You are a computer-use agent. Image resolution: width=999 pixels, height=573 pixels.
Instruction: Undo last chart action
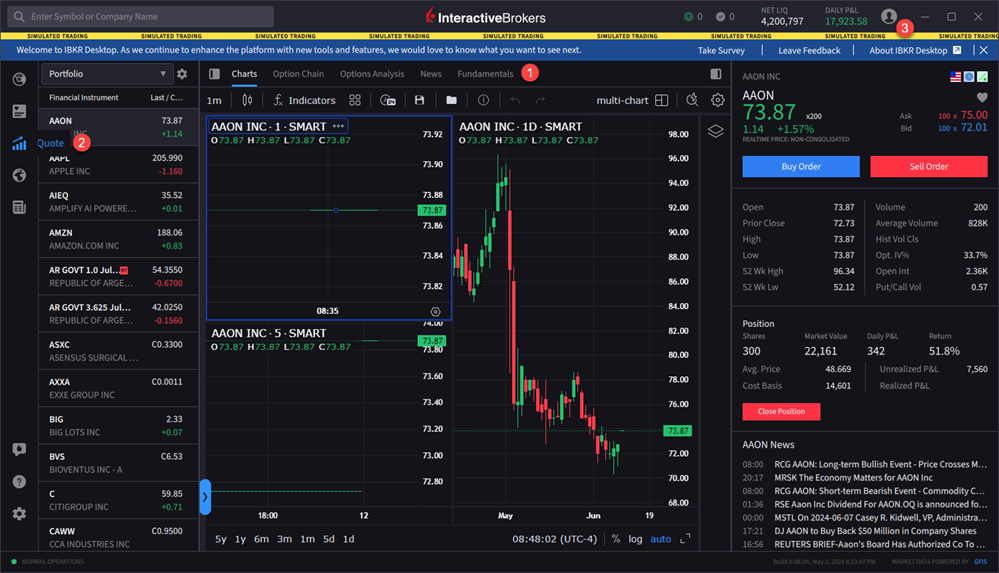[515, 100]
